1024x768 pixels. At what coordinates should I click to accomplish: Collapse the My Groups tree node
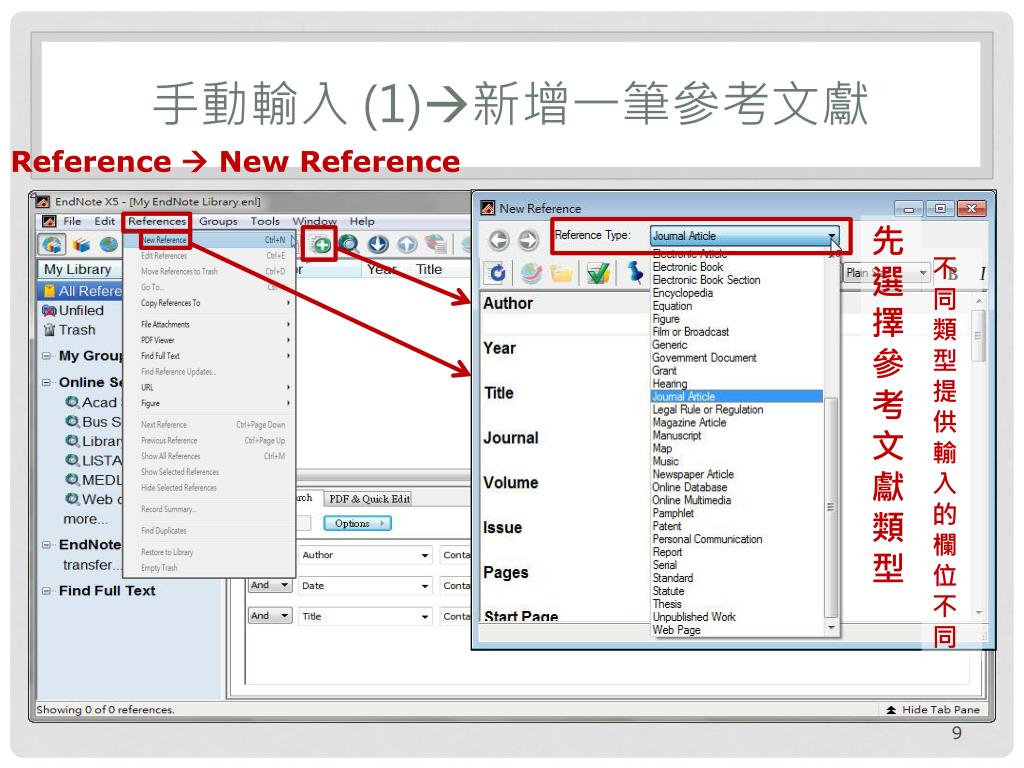point(46,356)
